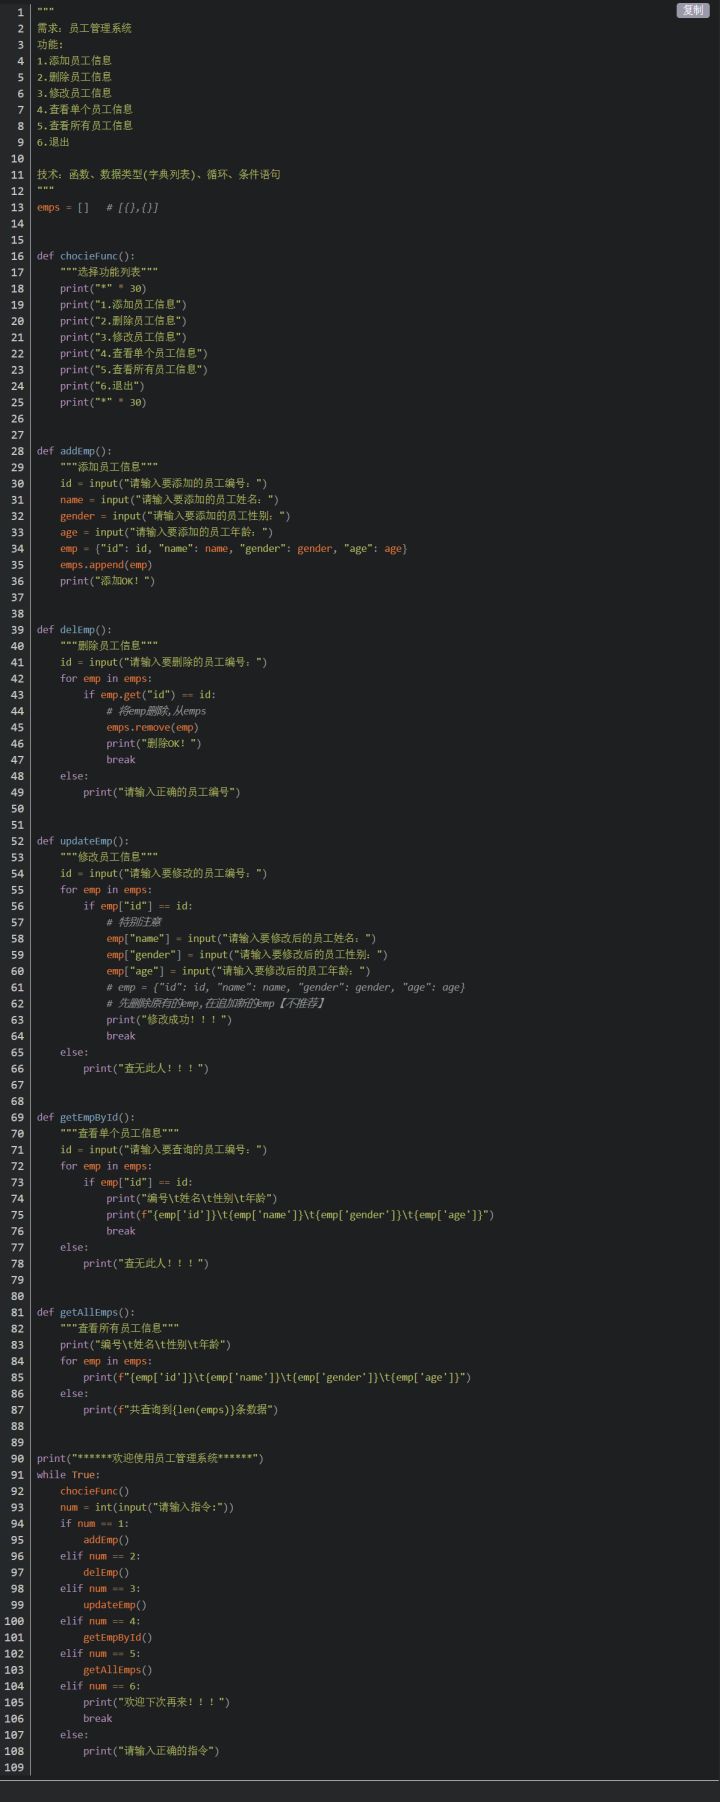
Task: Click print("修改成功！！！") line
Action: coord(169,1020)
